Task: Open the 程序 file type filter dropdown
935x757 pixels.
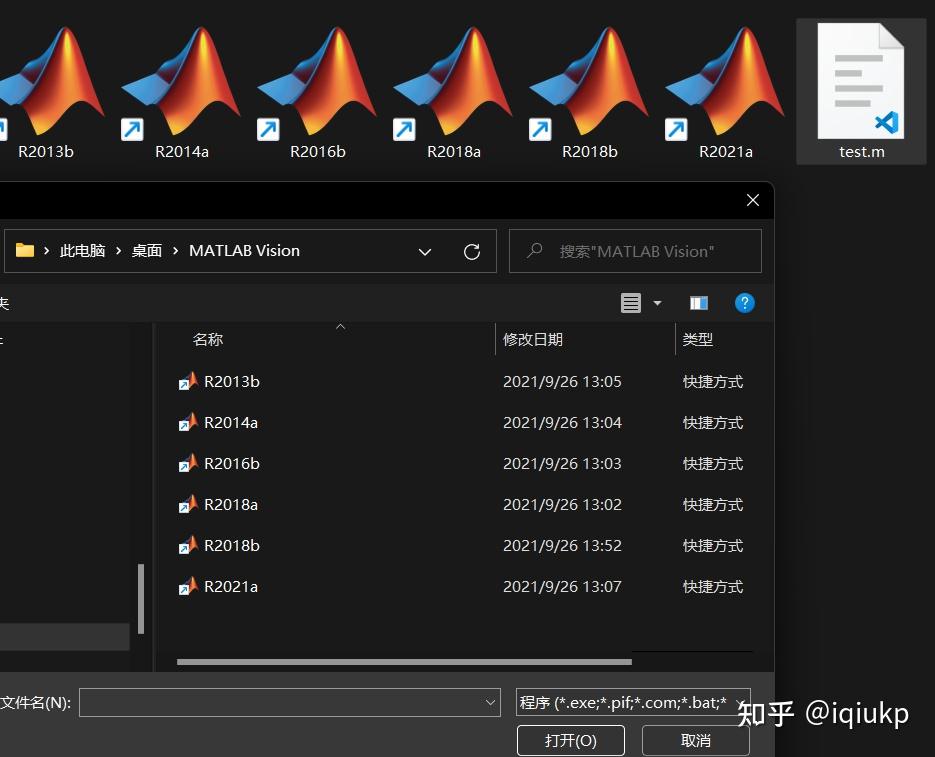Action: tap(741, 702)
